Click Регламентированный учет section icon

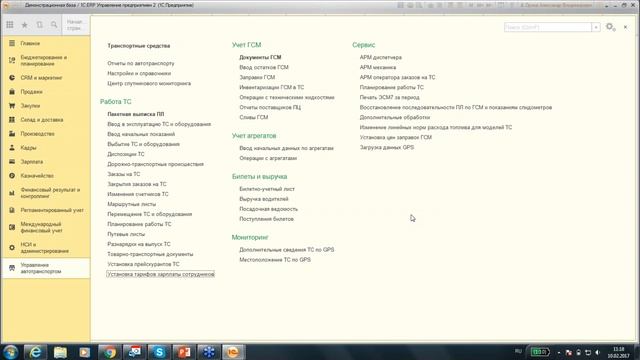12,210
